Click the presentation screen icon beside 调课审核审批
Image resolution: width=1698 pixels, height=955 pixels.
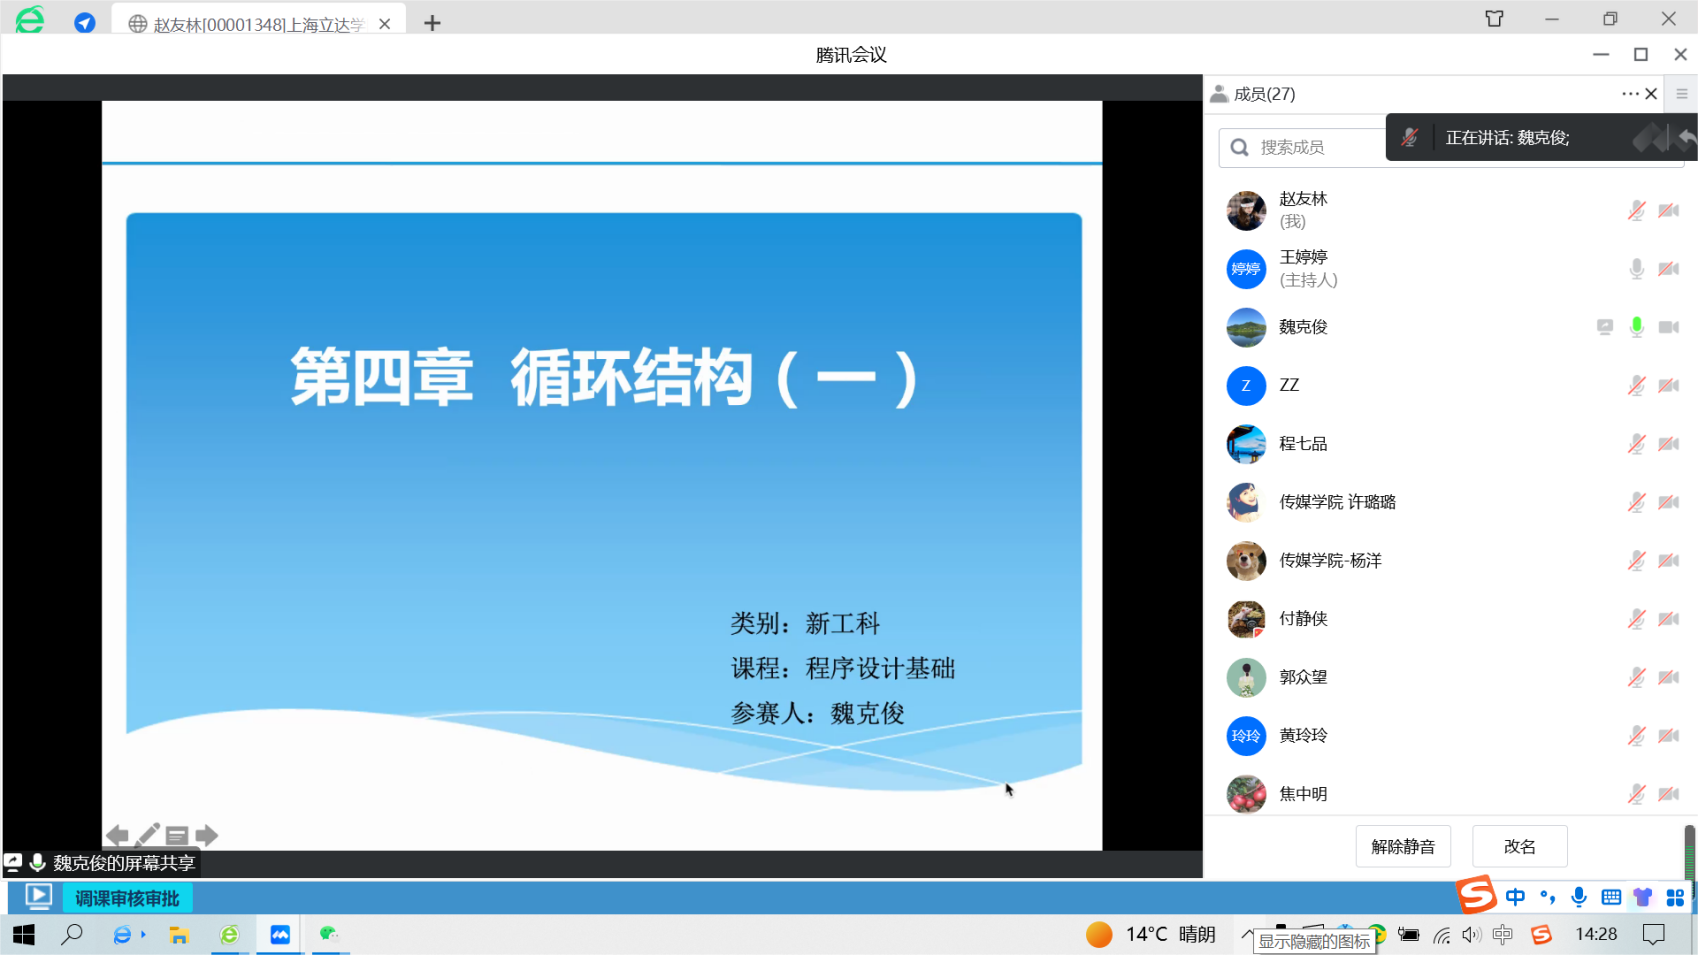(39, 897)
